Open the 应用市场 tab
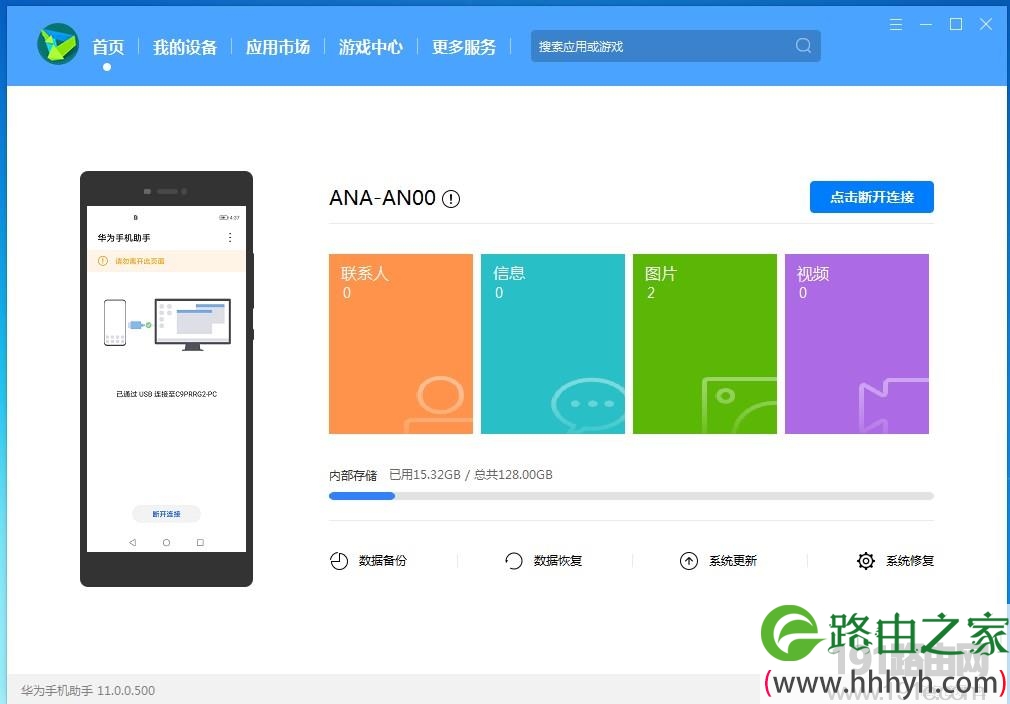Image resolution: width=1010 pixels, height=704 pixels. pyautogui.click(x=278, y=47)
